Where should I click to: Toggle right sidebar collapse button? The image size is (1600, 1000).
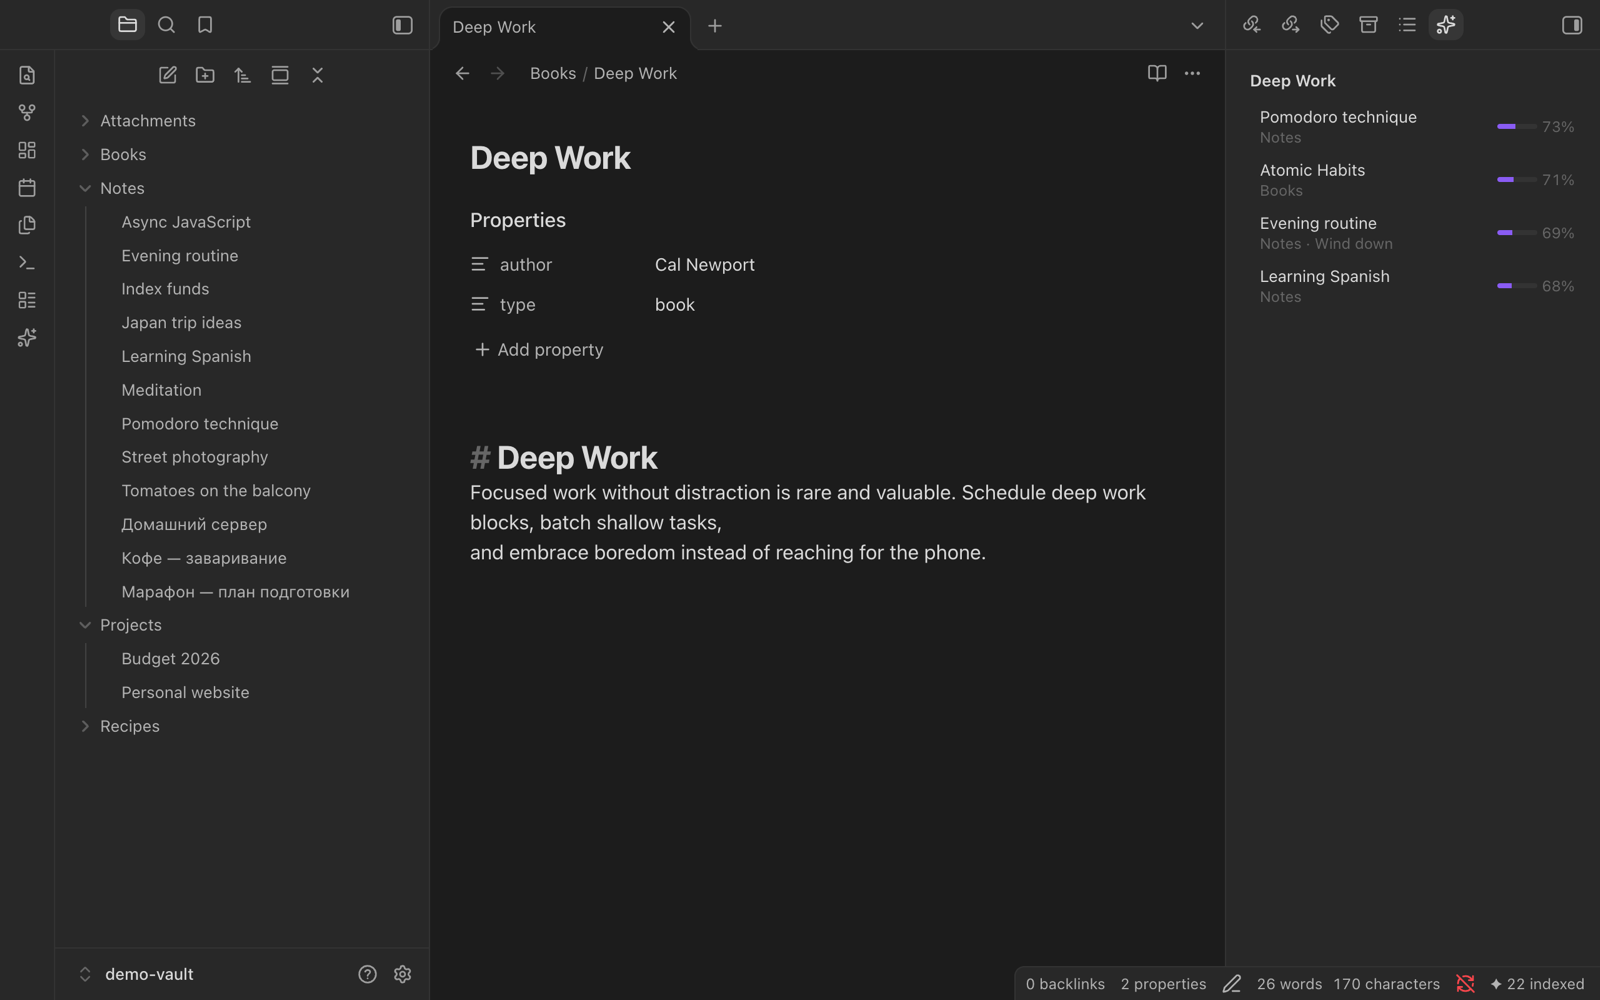click(x=1572, y=25)
